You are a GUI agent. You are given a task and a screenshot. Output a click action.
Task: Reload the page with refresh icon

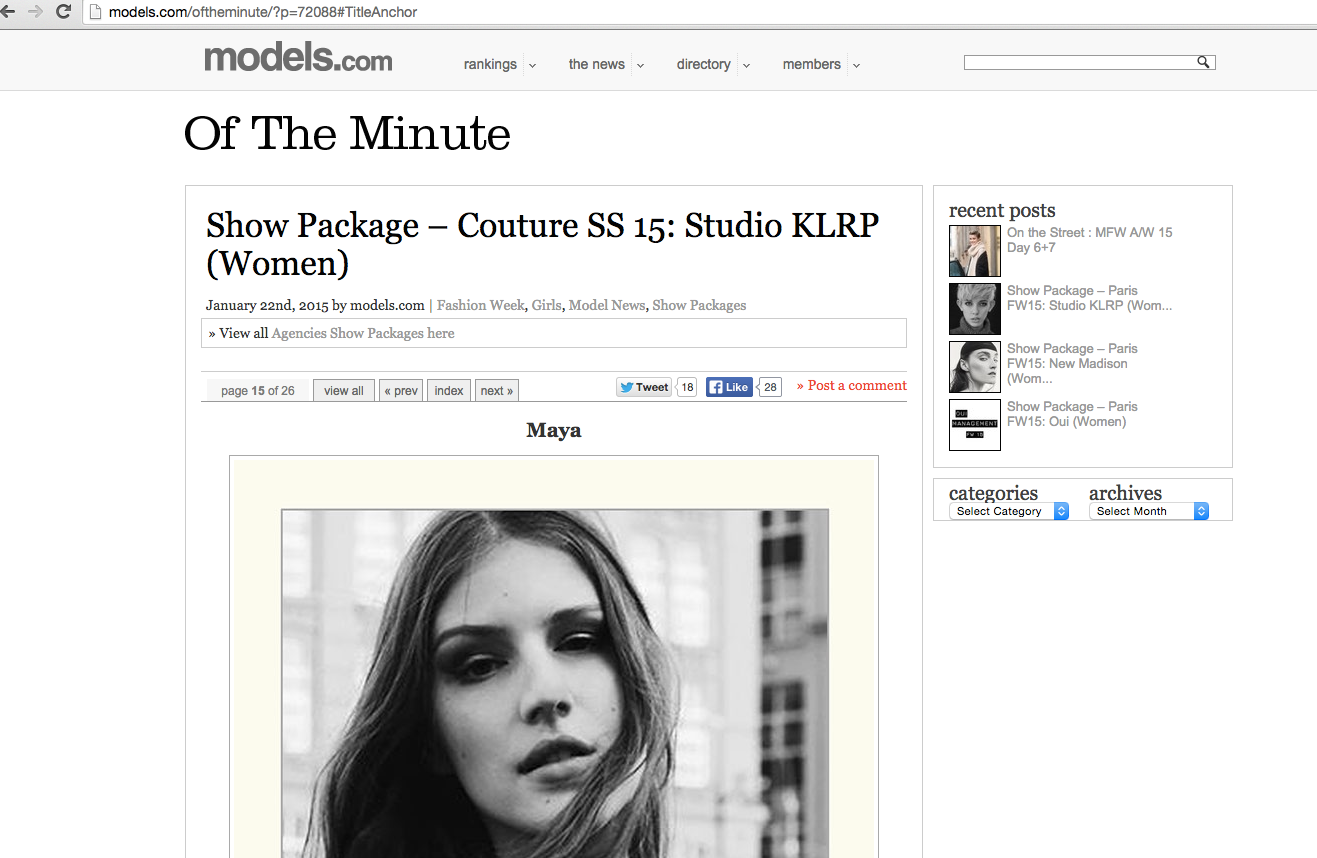(63, 11)
